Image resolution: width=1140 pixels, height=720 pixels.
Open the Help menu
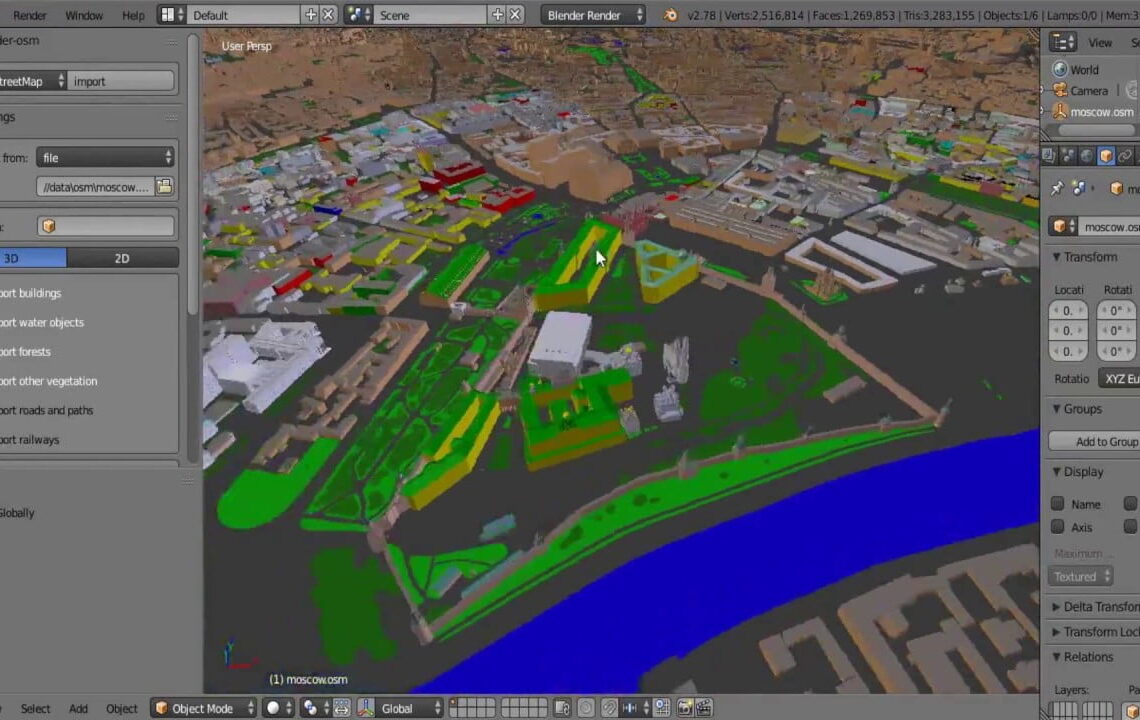point(132,15)
